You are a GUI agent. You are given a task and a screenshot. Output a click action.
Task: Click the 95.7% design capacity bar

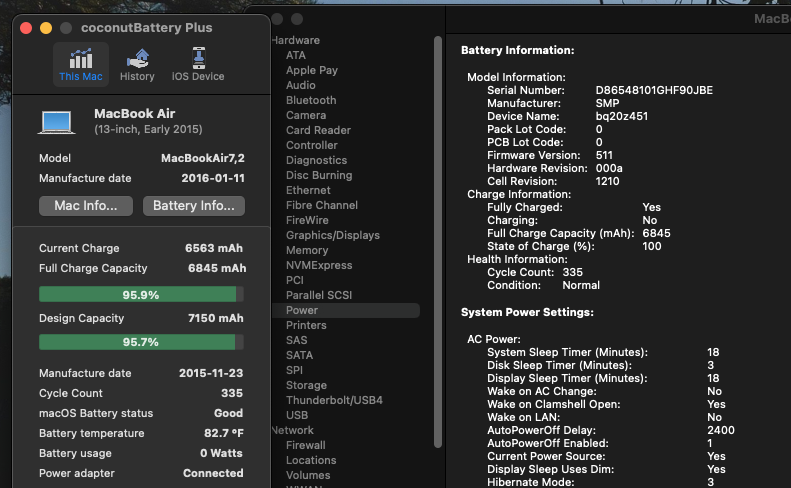pos(141,342)
